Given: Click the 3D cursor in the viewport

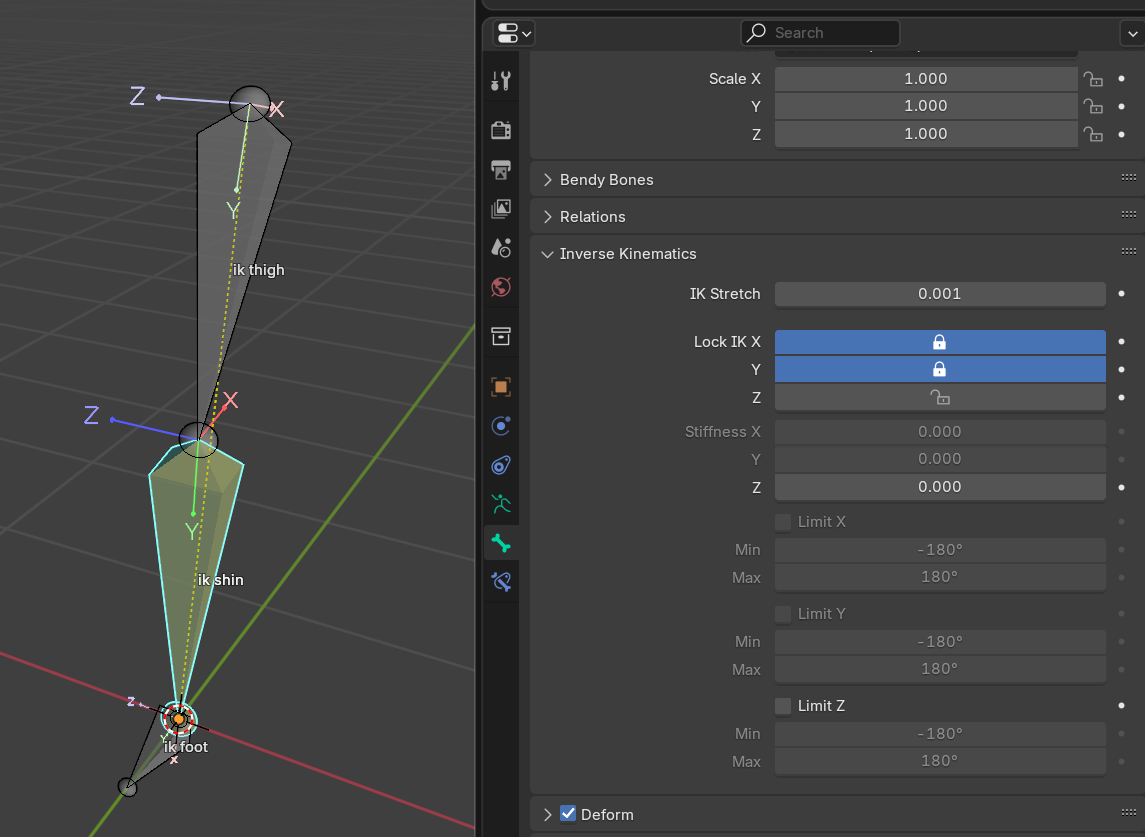Looking at the screenshot, I should point(178,719).
